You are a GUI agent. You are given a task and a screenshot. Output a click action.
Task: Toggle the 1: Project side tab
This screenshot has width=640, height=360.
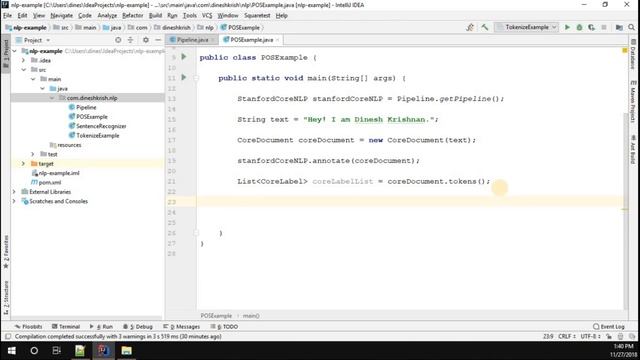point(6,53)
